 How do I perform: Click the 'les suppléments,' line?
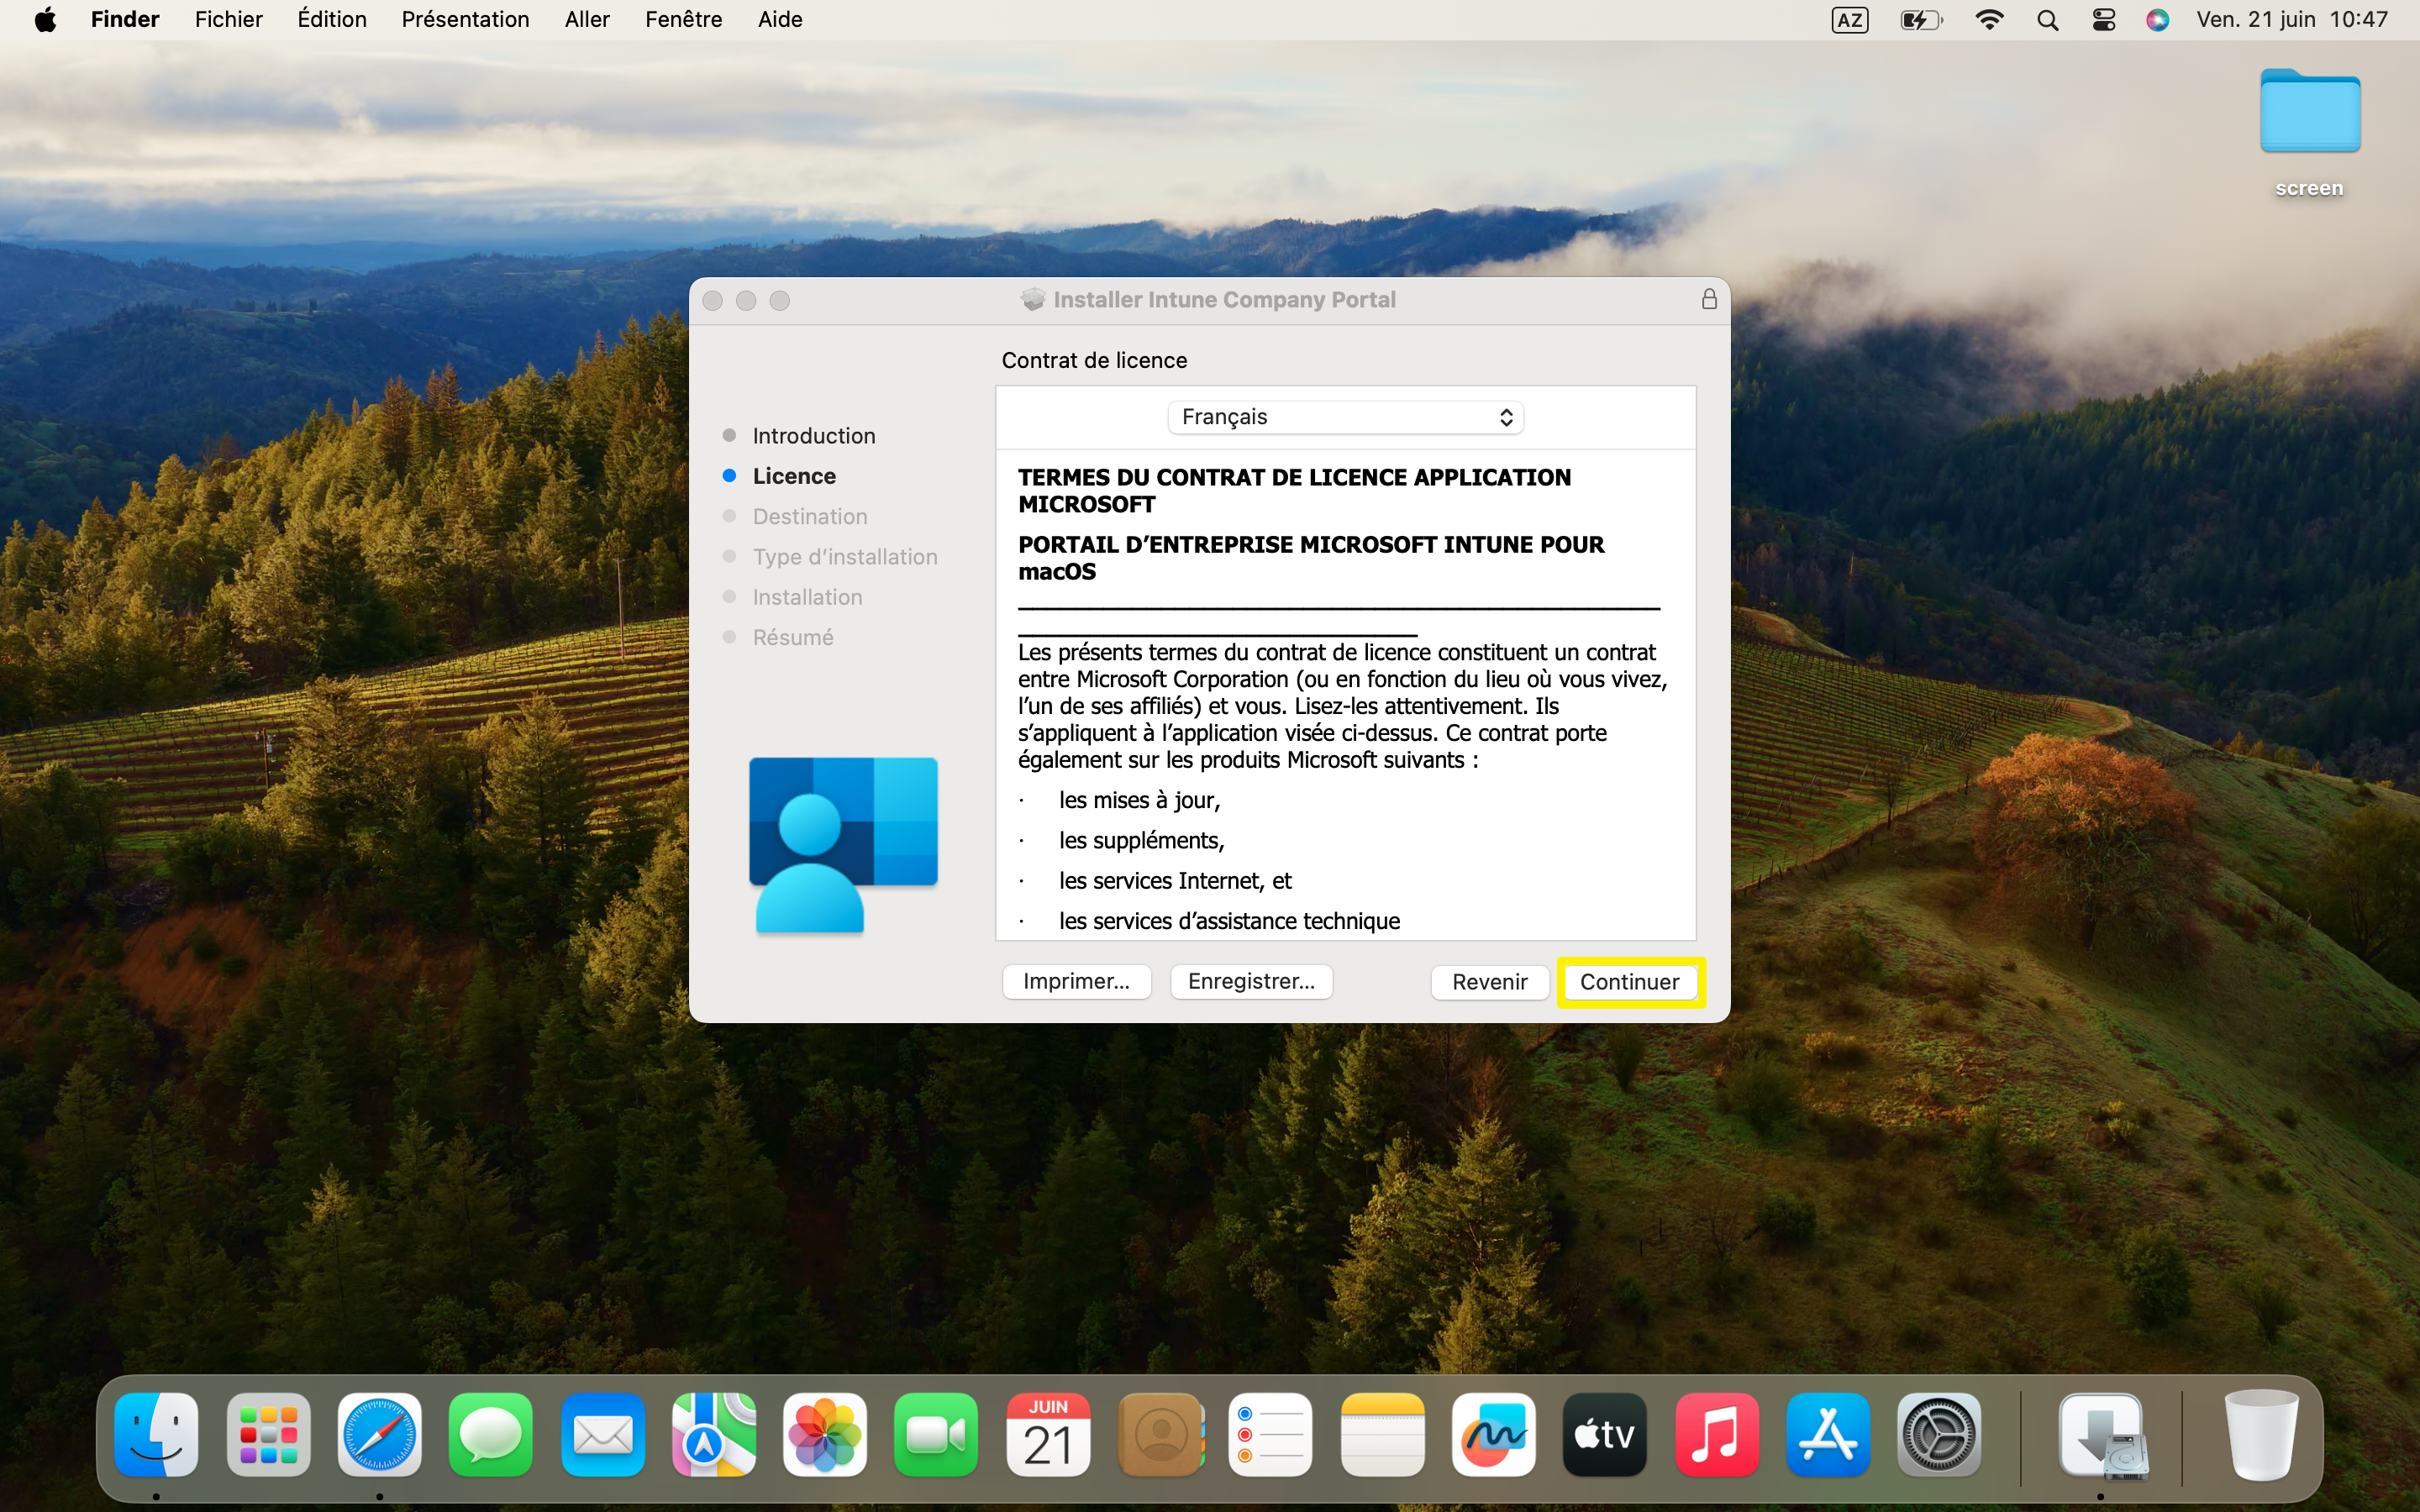(1141, 840)
